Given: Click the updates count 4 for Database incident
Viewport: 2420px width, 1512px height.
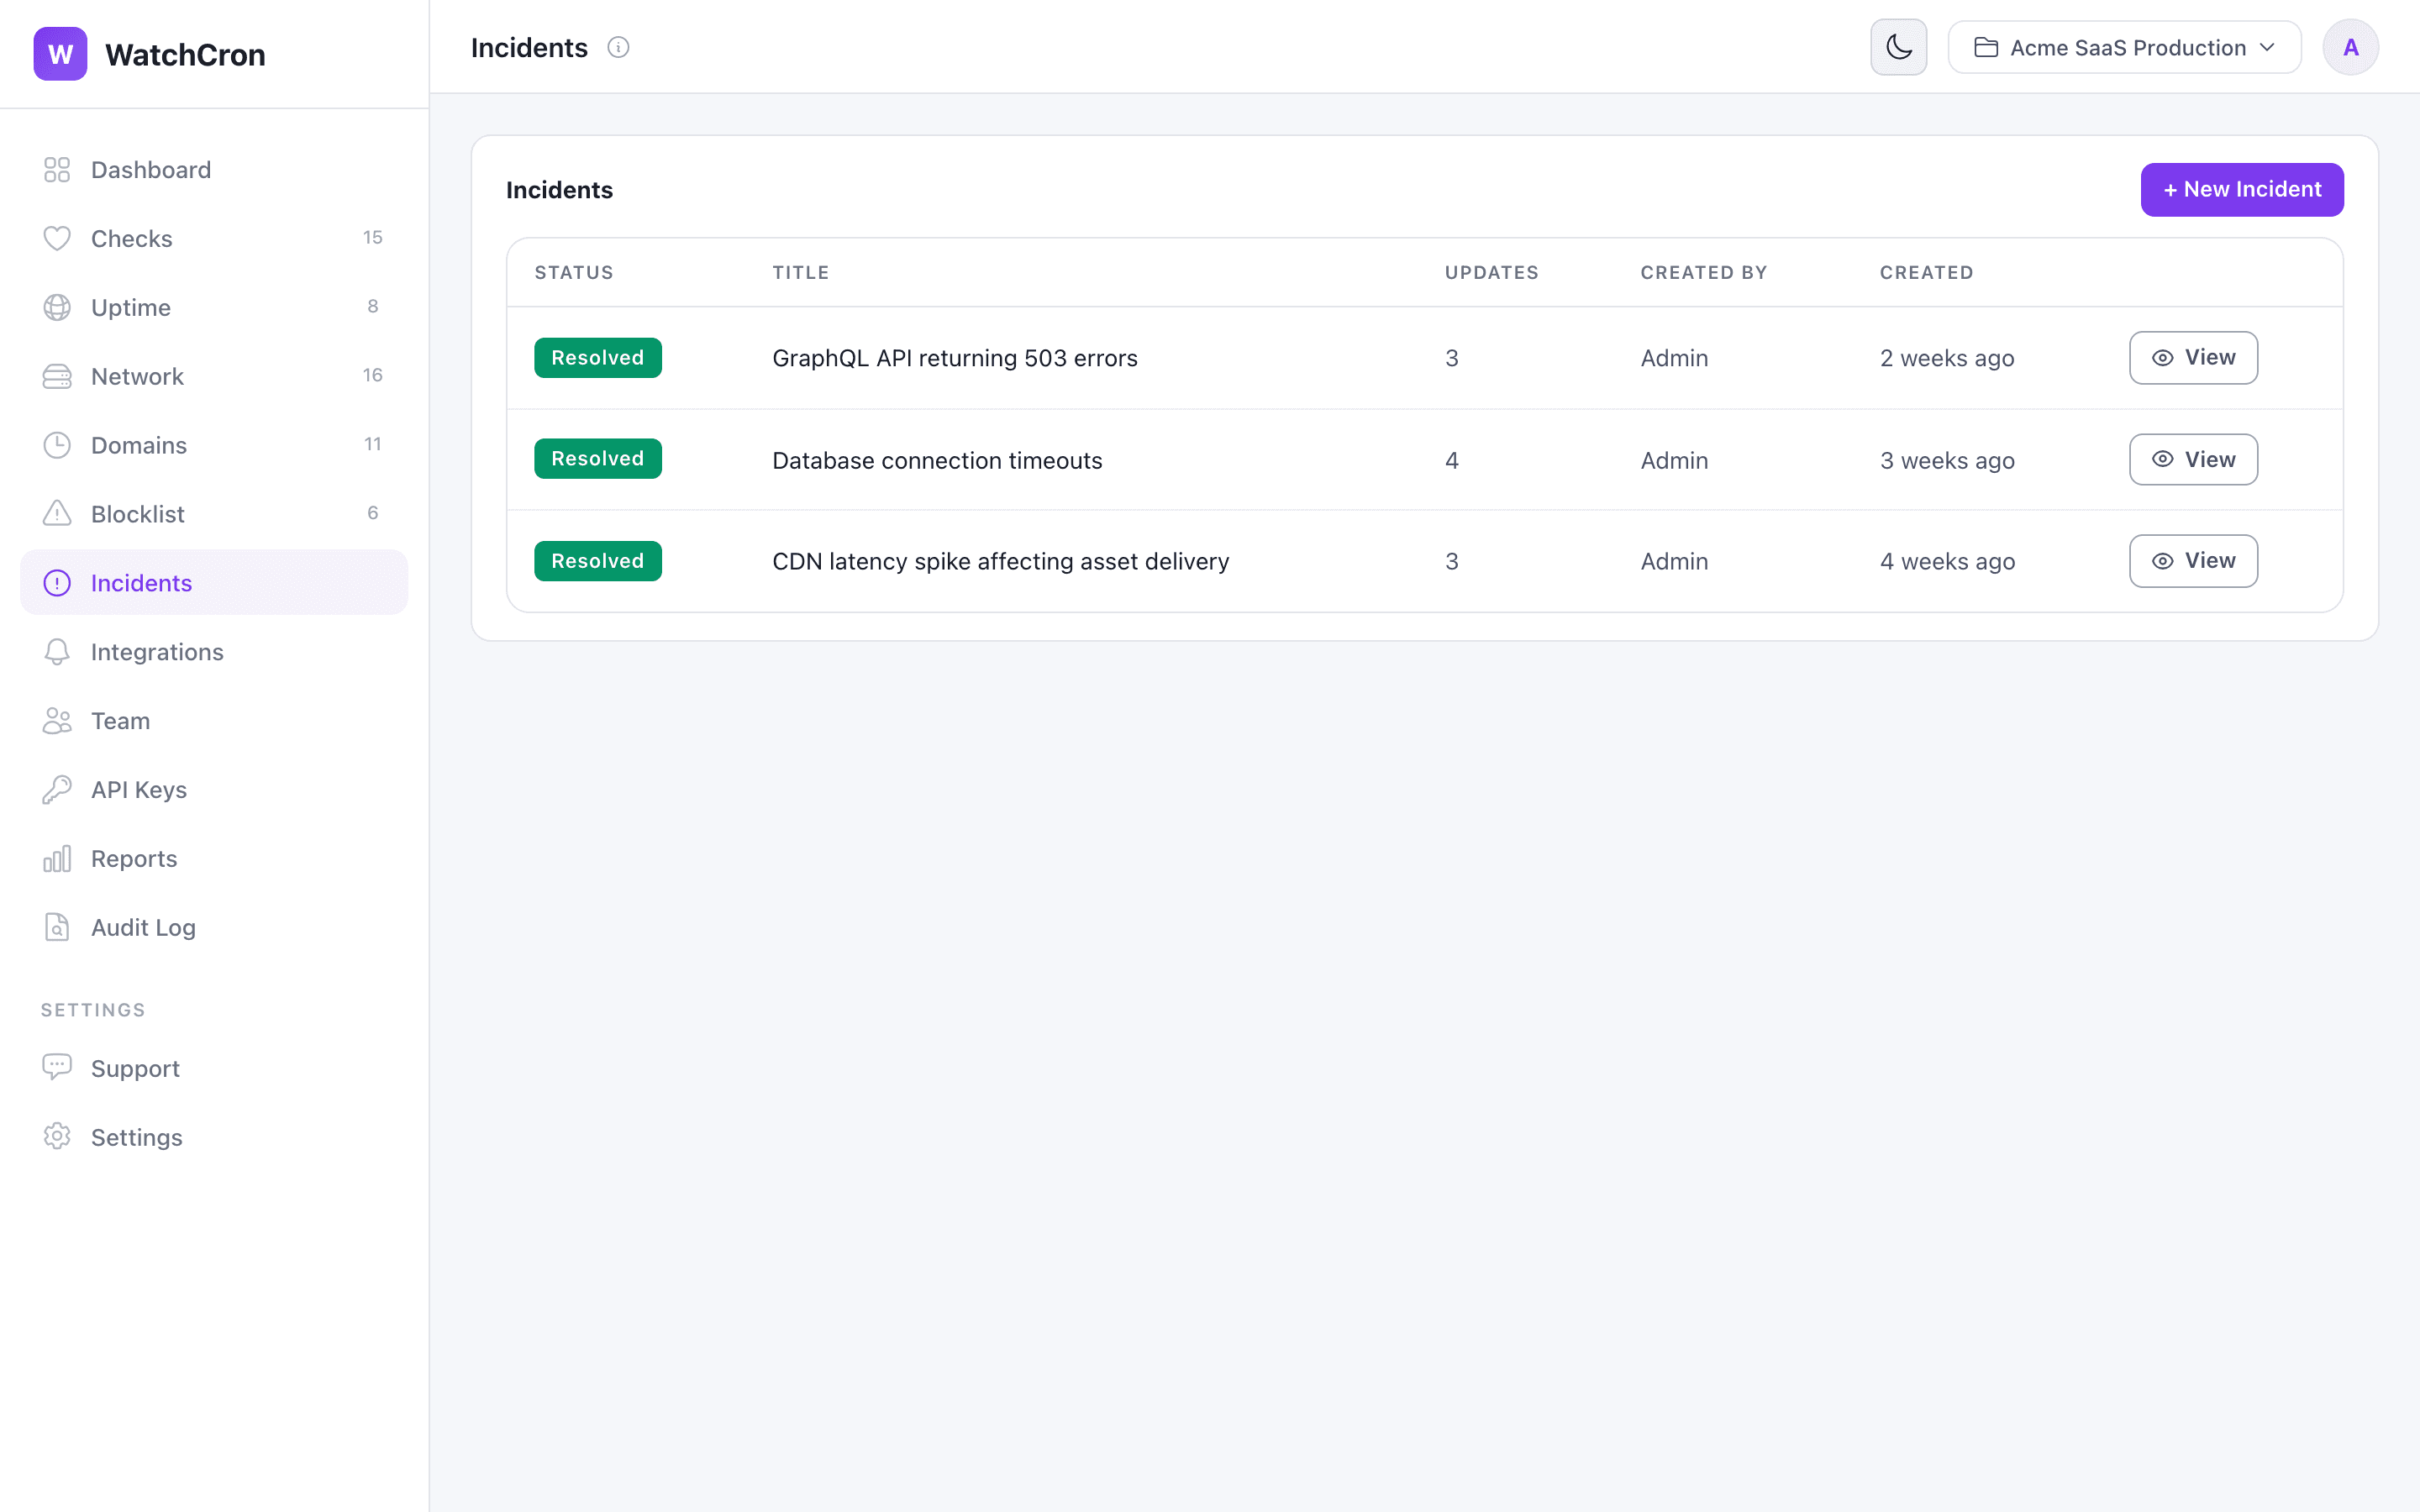Looking at the screenshot, I should tap(1452, 460).
